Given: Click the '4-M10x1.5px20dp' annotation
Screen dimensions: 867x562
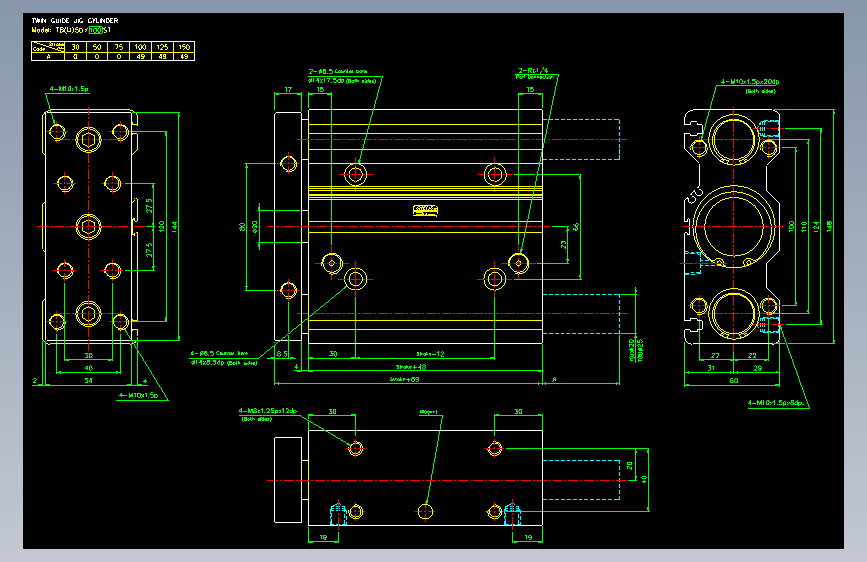Looking at the screenshot, I should 750,82.
